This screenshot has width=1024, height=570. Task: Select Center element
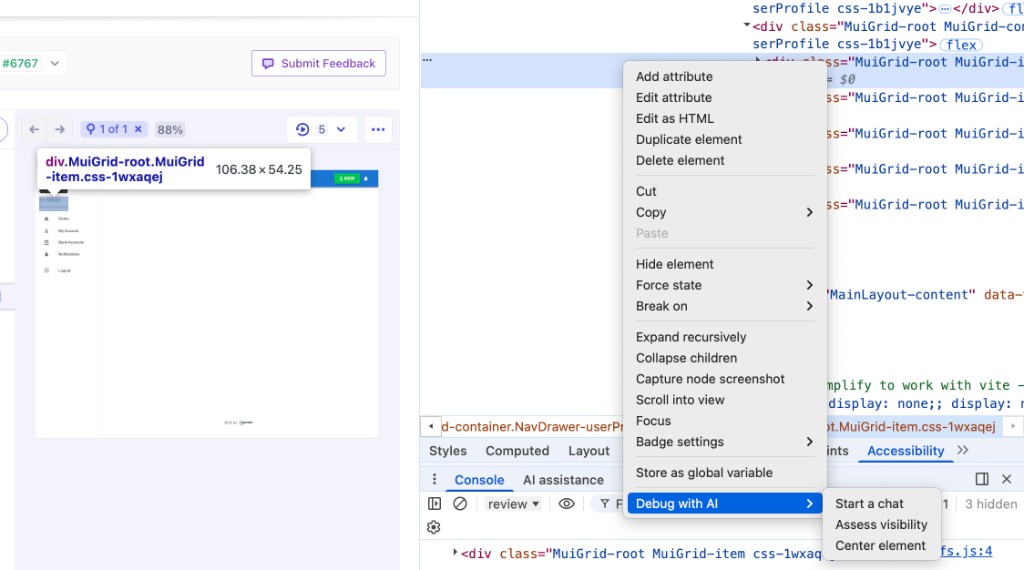(x=880, y=545)
